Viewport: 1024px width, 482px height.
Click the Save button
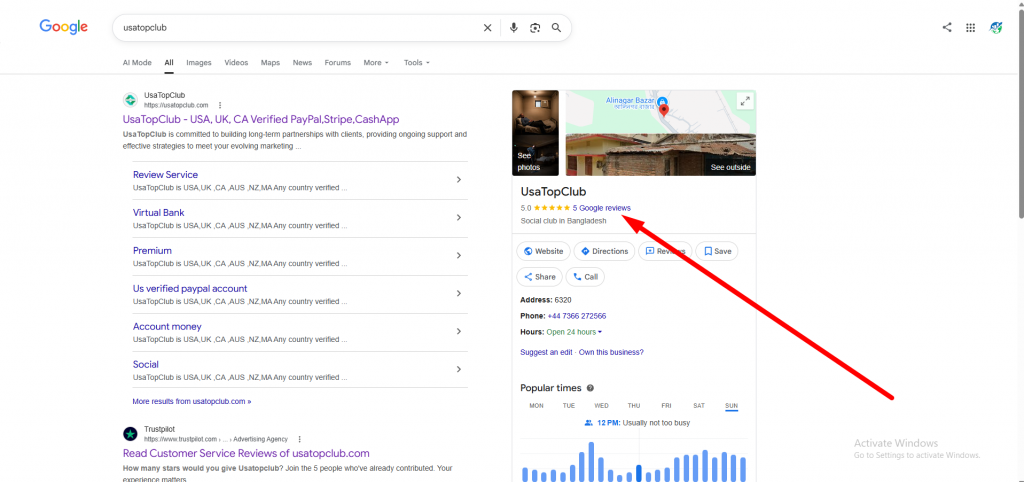tap(716, 251)
